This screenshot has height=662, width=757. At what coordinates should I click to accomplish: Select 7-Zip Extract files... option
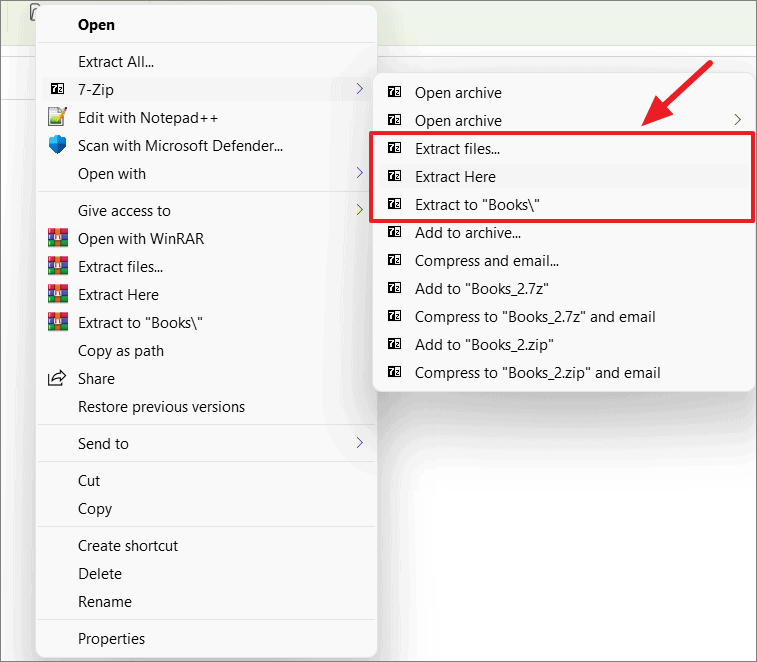click(564, 148)
